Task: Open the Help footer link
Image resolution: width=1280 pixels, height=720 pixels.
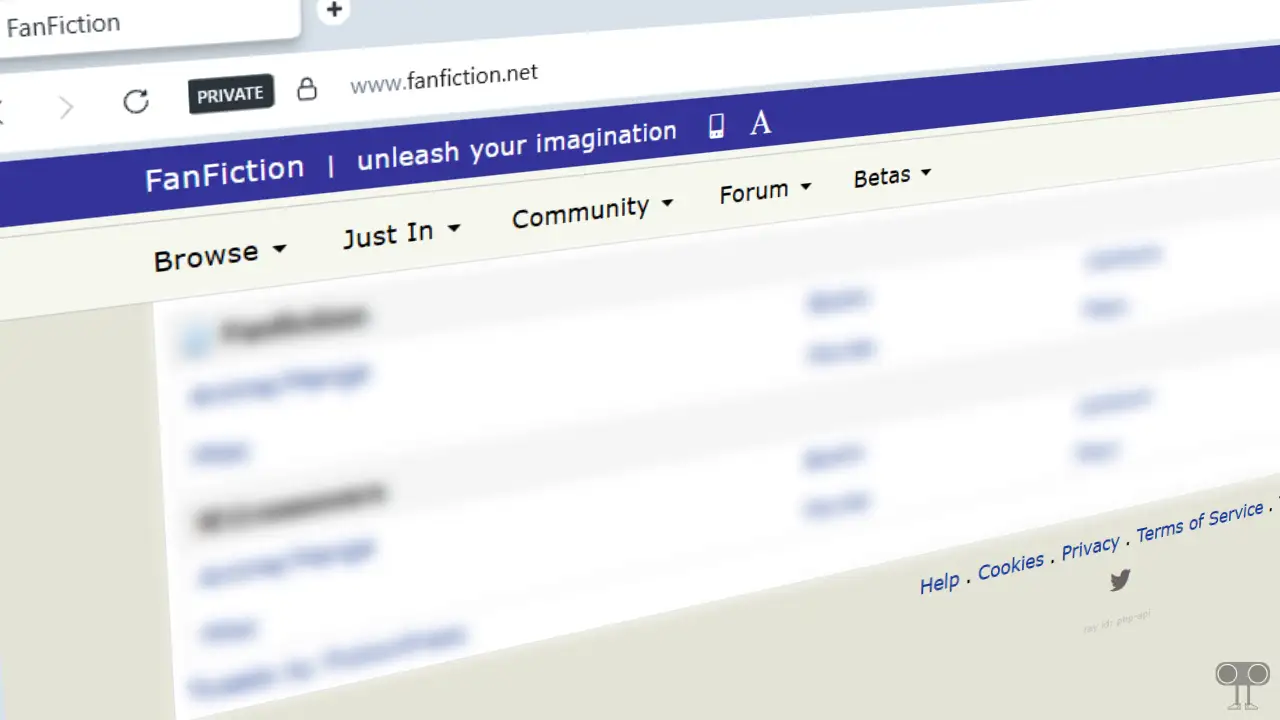Action: click(940, 583)
